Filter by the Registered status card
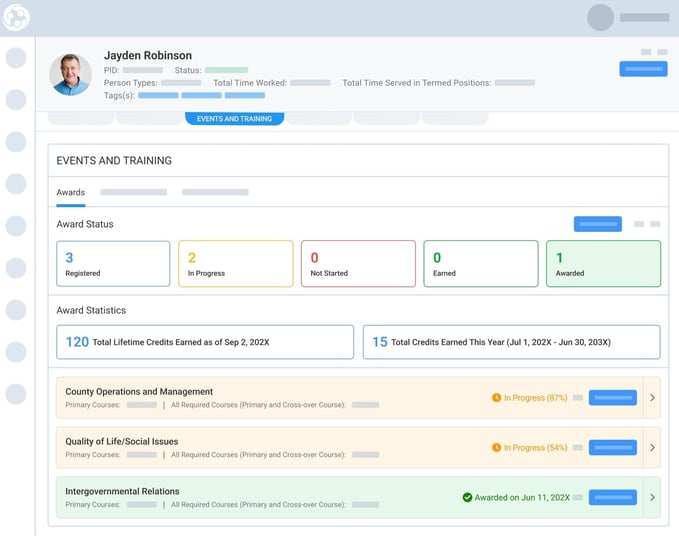The height and width of the screenshot is (536, 679). click(113, 264)
